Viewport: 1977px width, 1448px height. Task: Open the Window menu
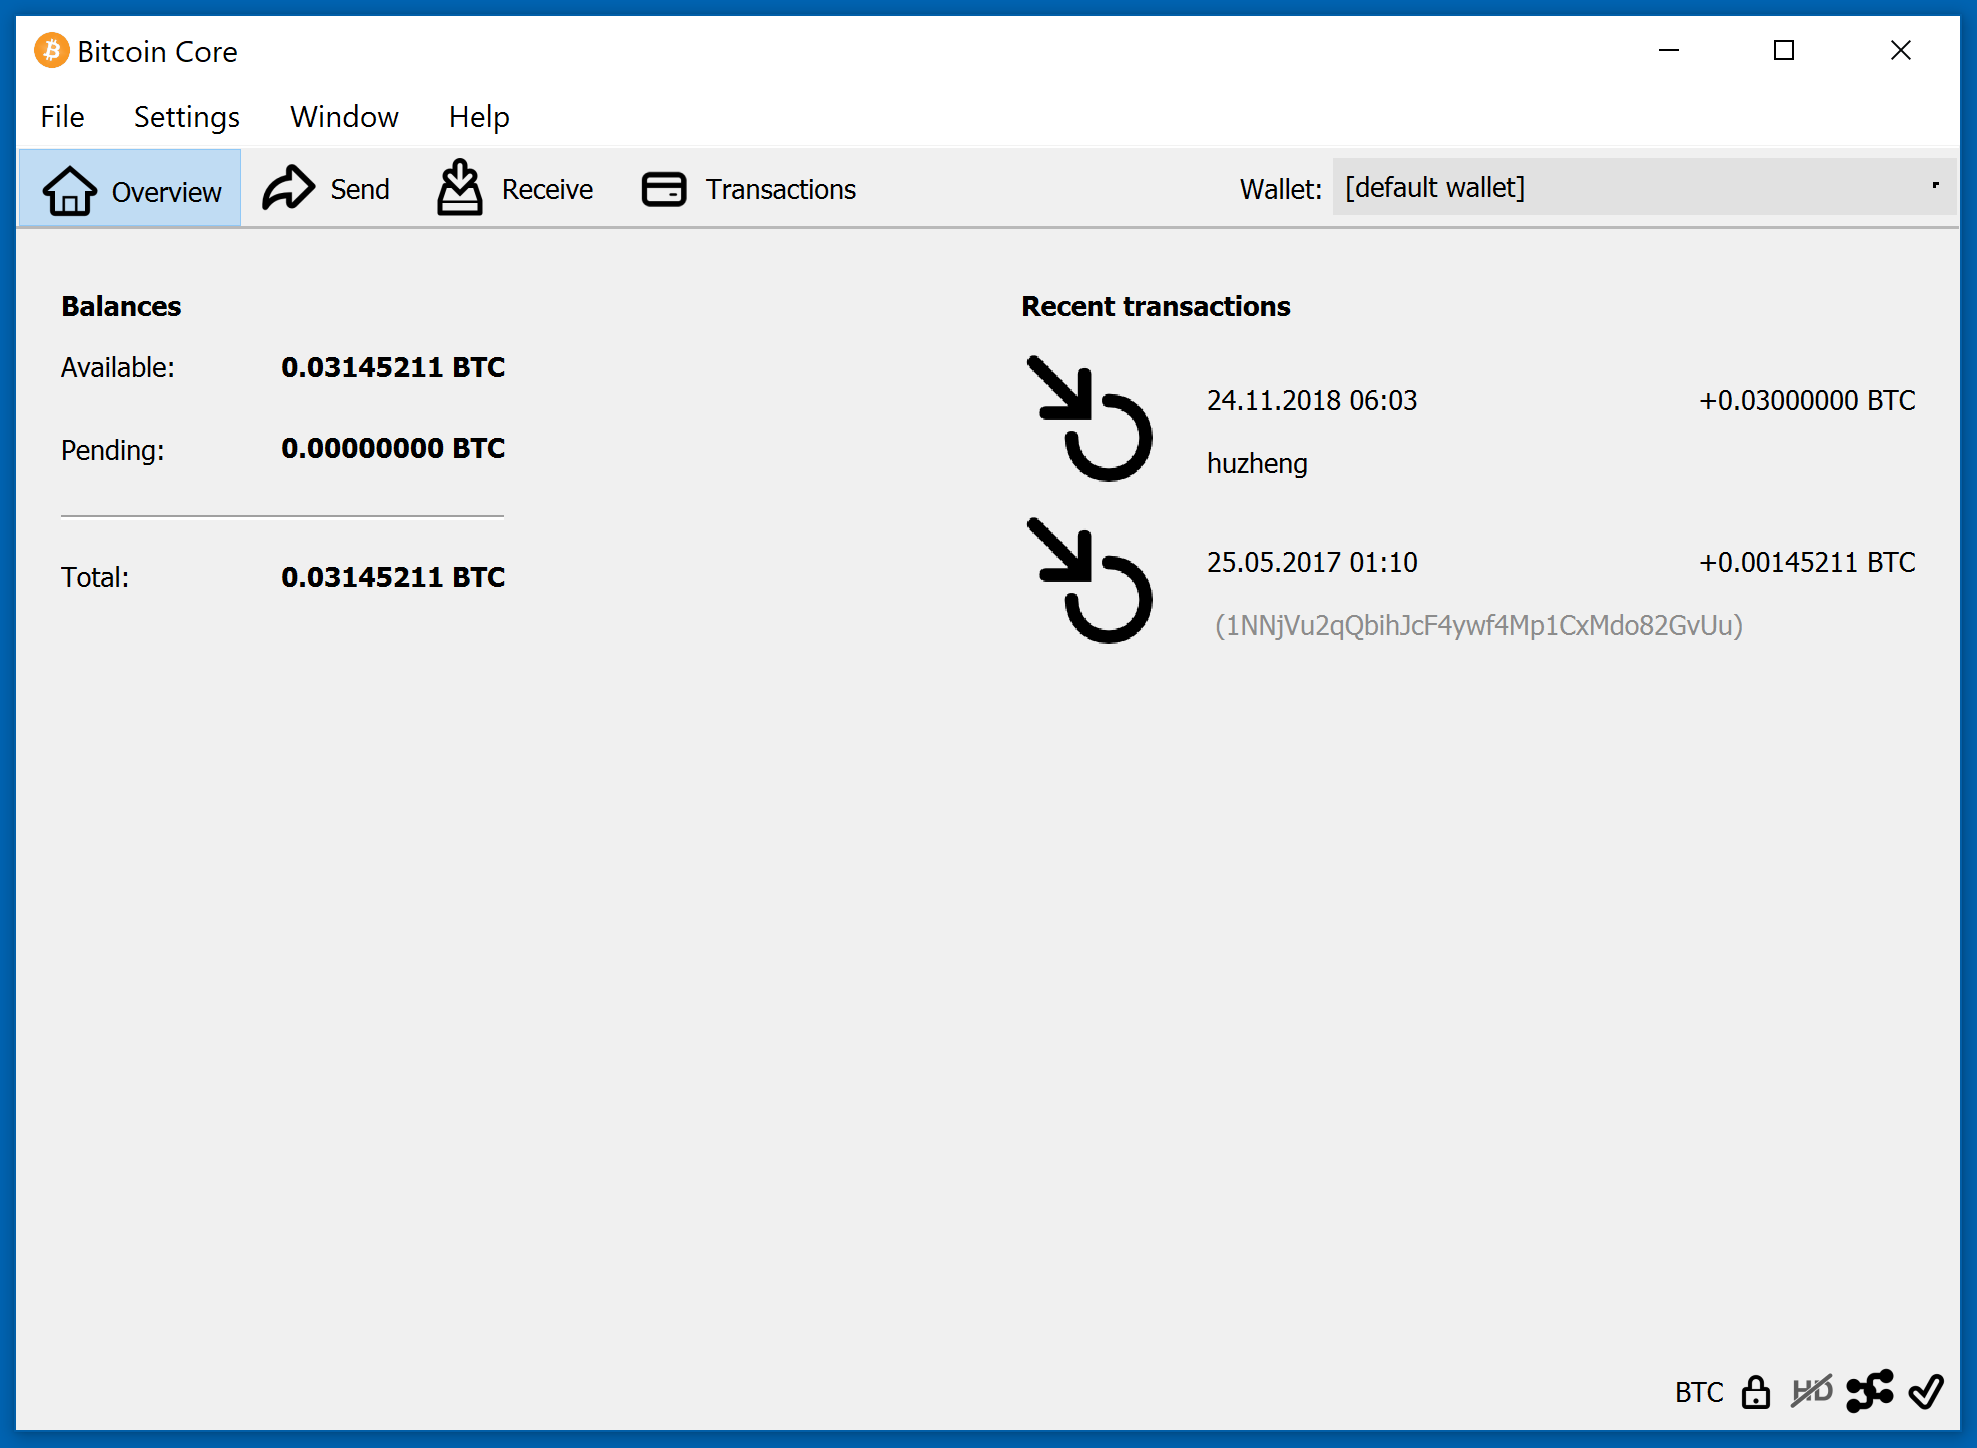344,117
